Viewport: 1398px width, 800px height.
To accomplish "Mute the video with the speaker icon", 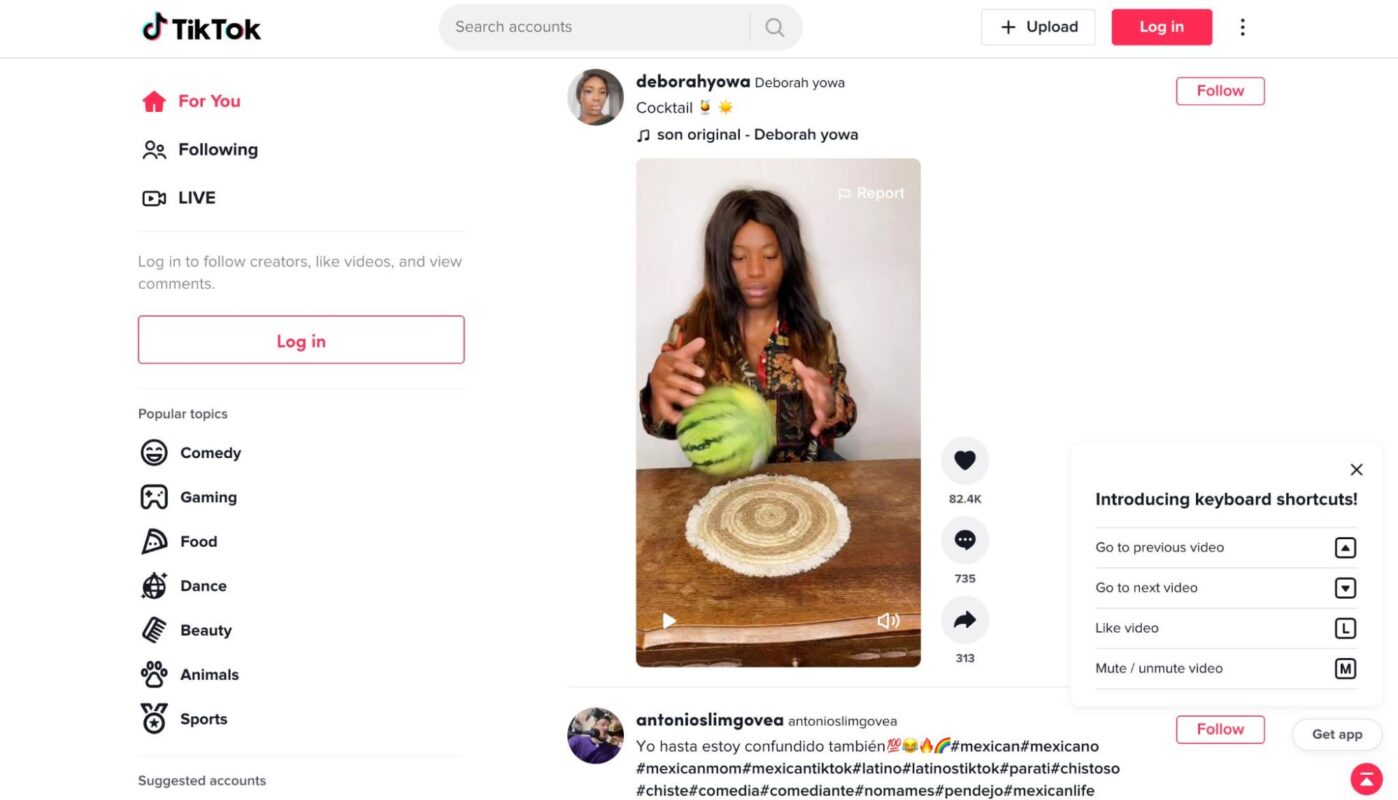I will [888, 621].
